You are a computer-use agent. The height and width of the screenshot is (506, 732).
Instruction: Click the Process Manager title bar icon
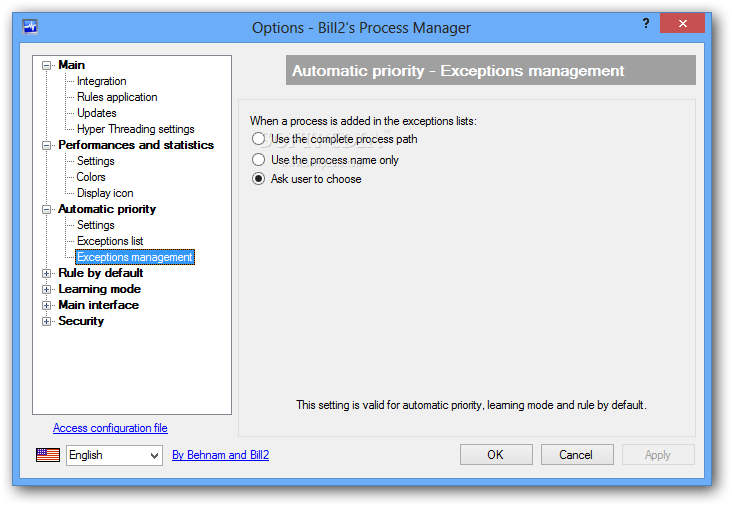pyautogui.click(x=30, y=27)
